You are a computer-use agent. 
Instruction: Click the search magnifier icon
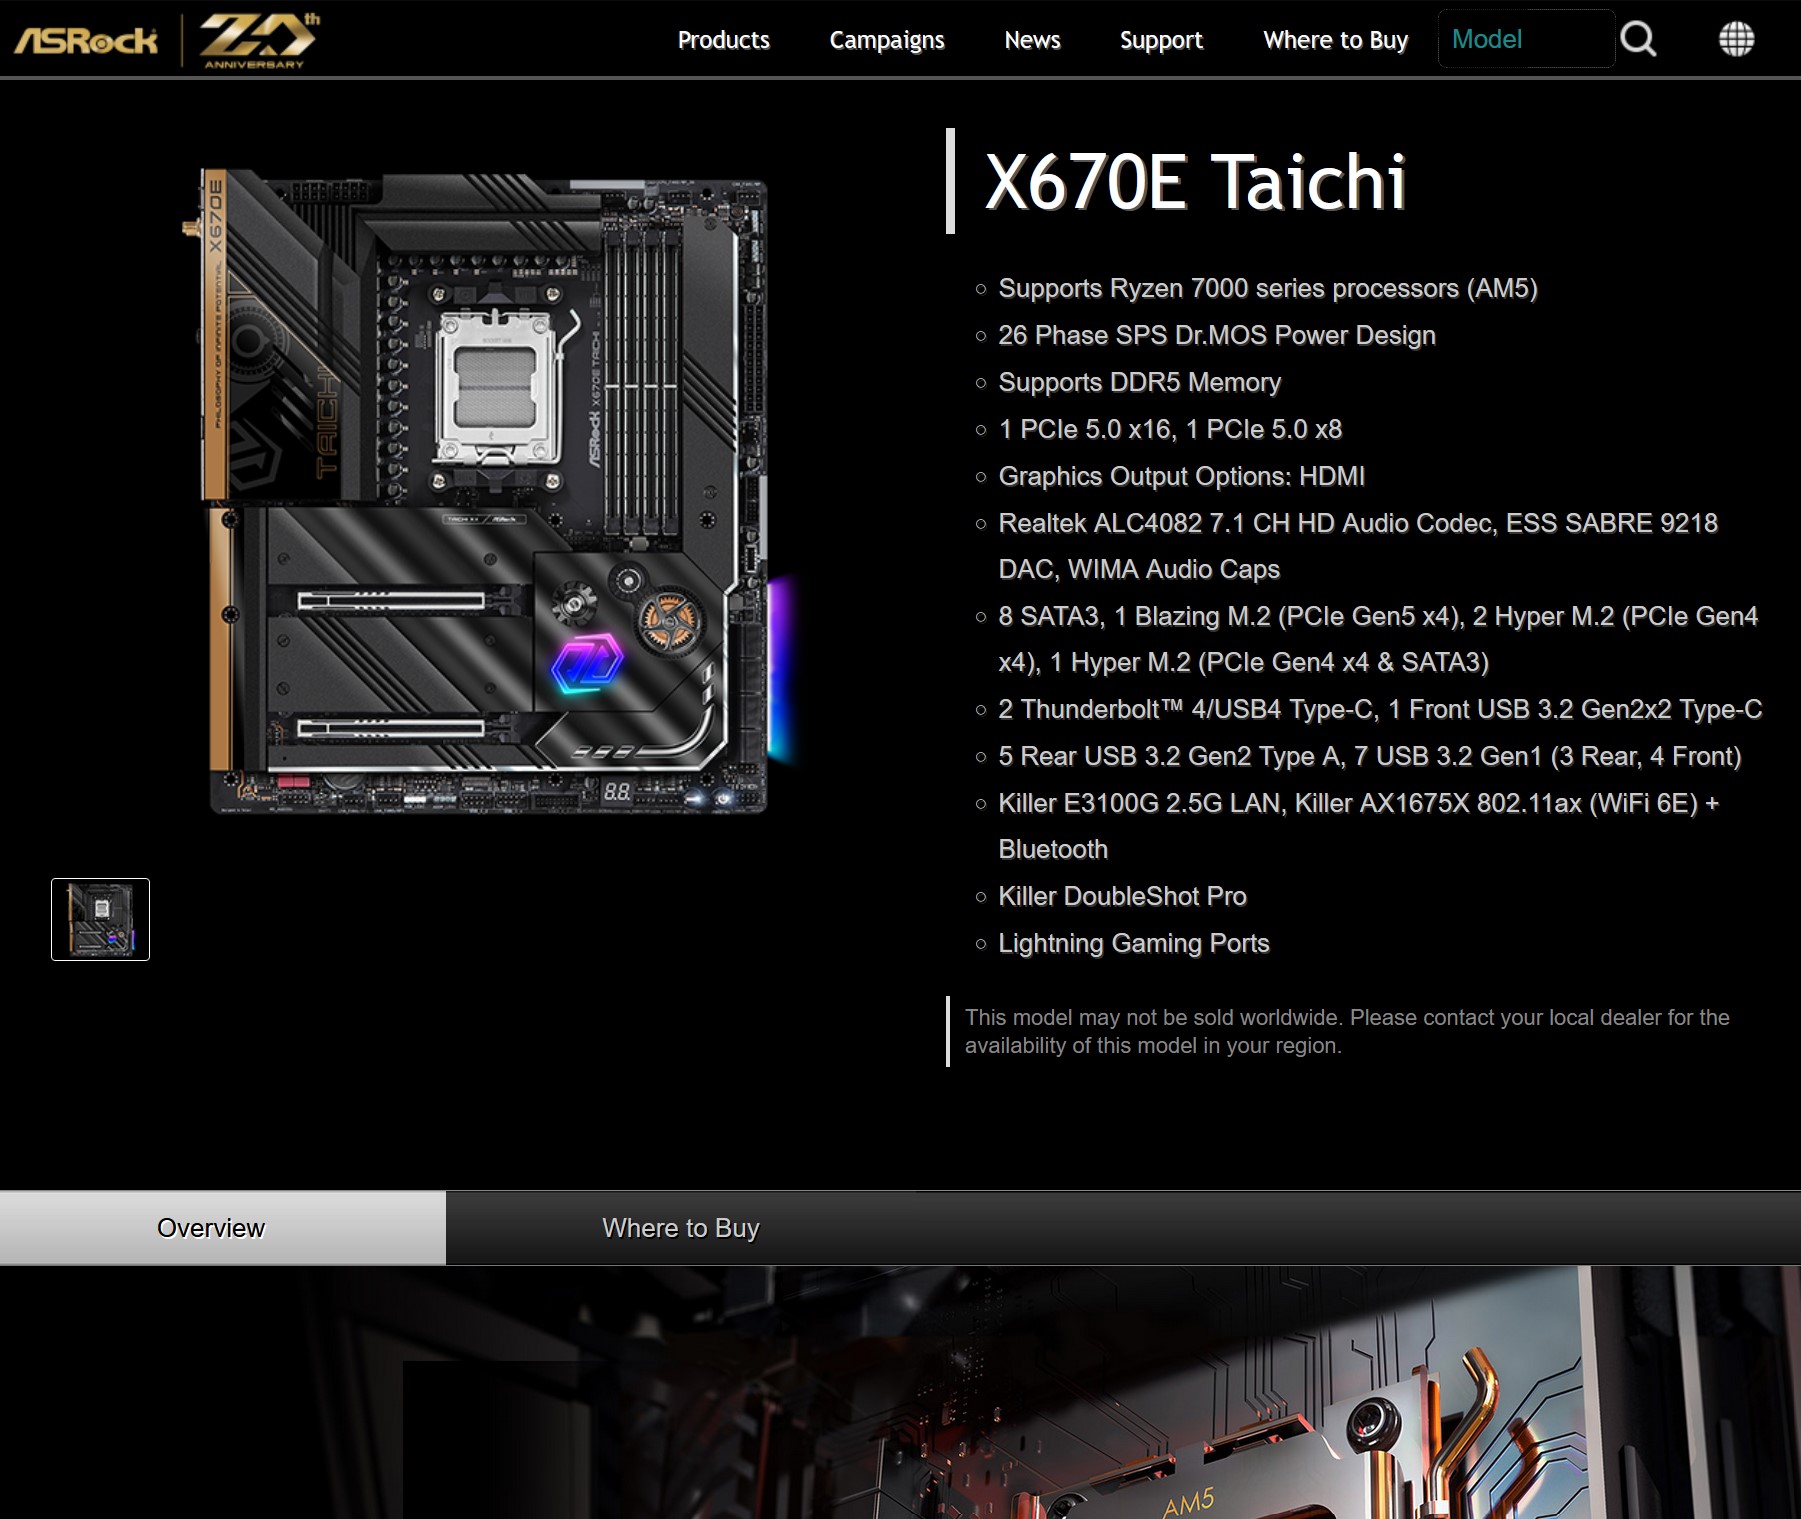click(1638, 40)
